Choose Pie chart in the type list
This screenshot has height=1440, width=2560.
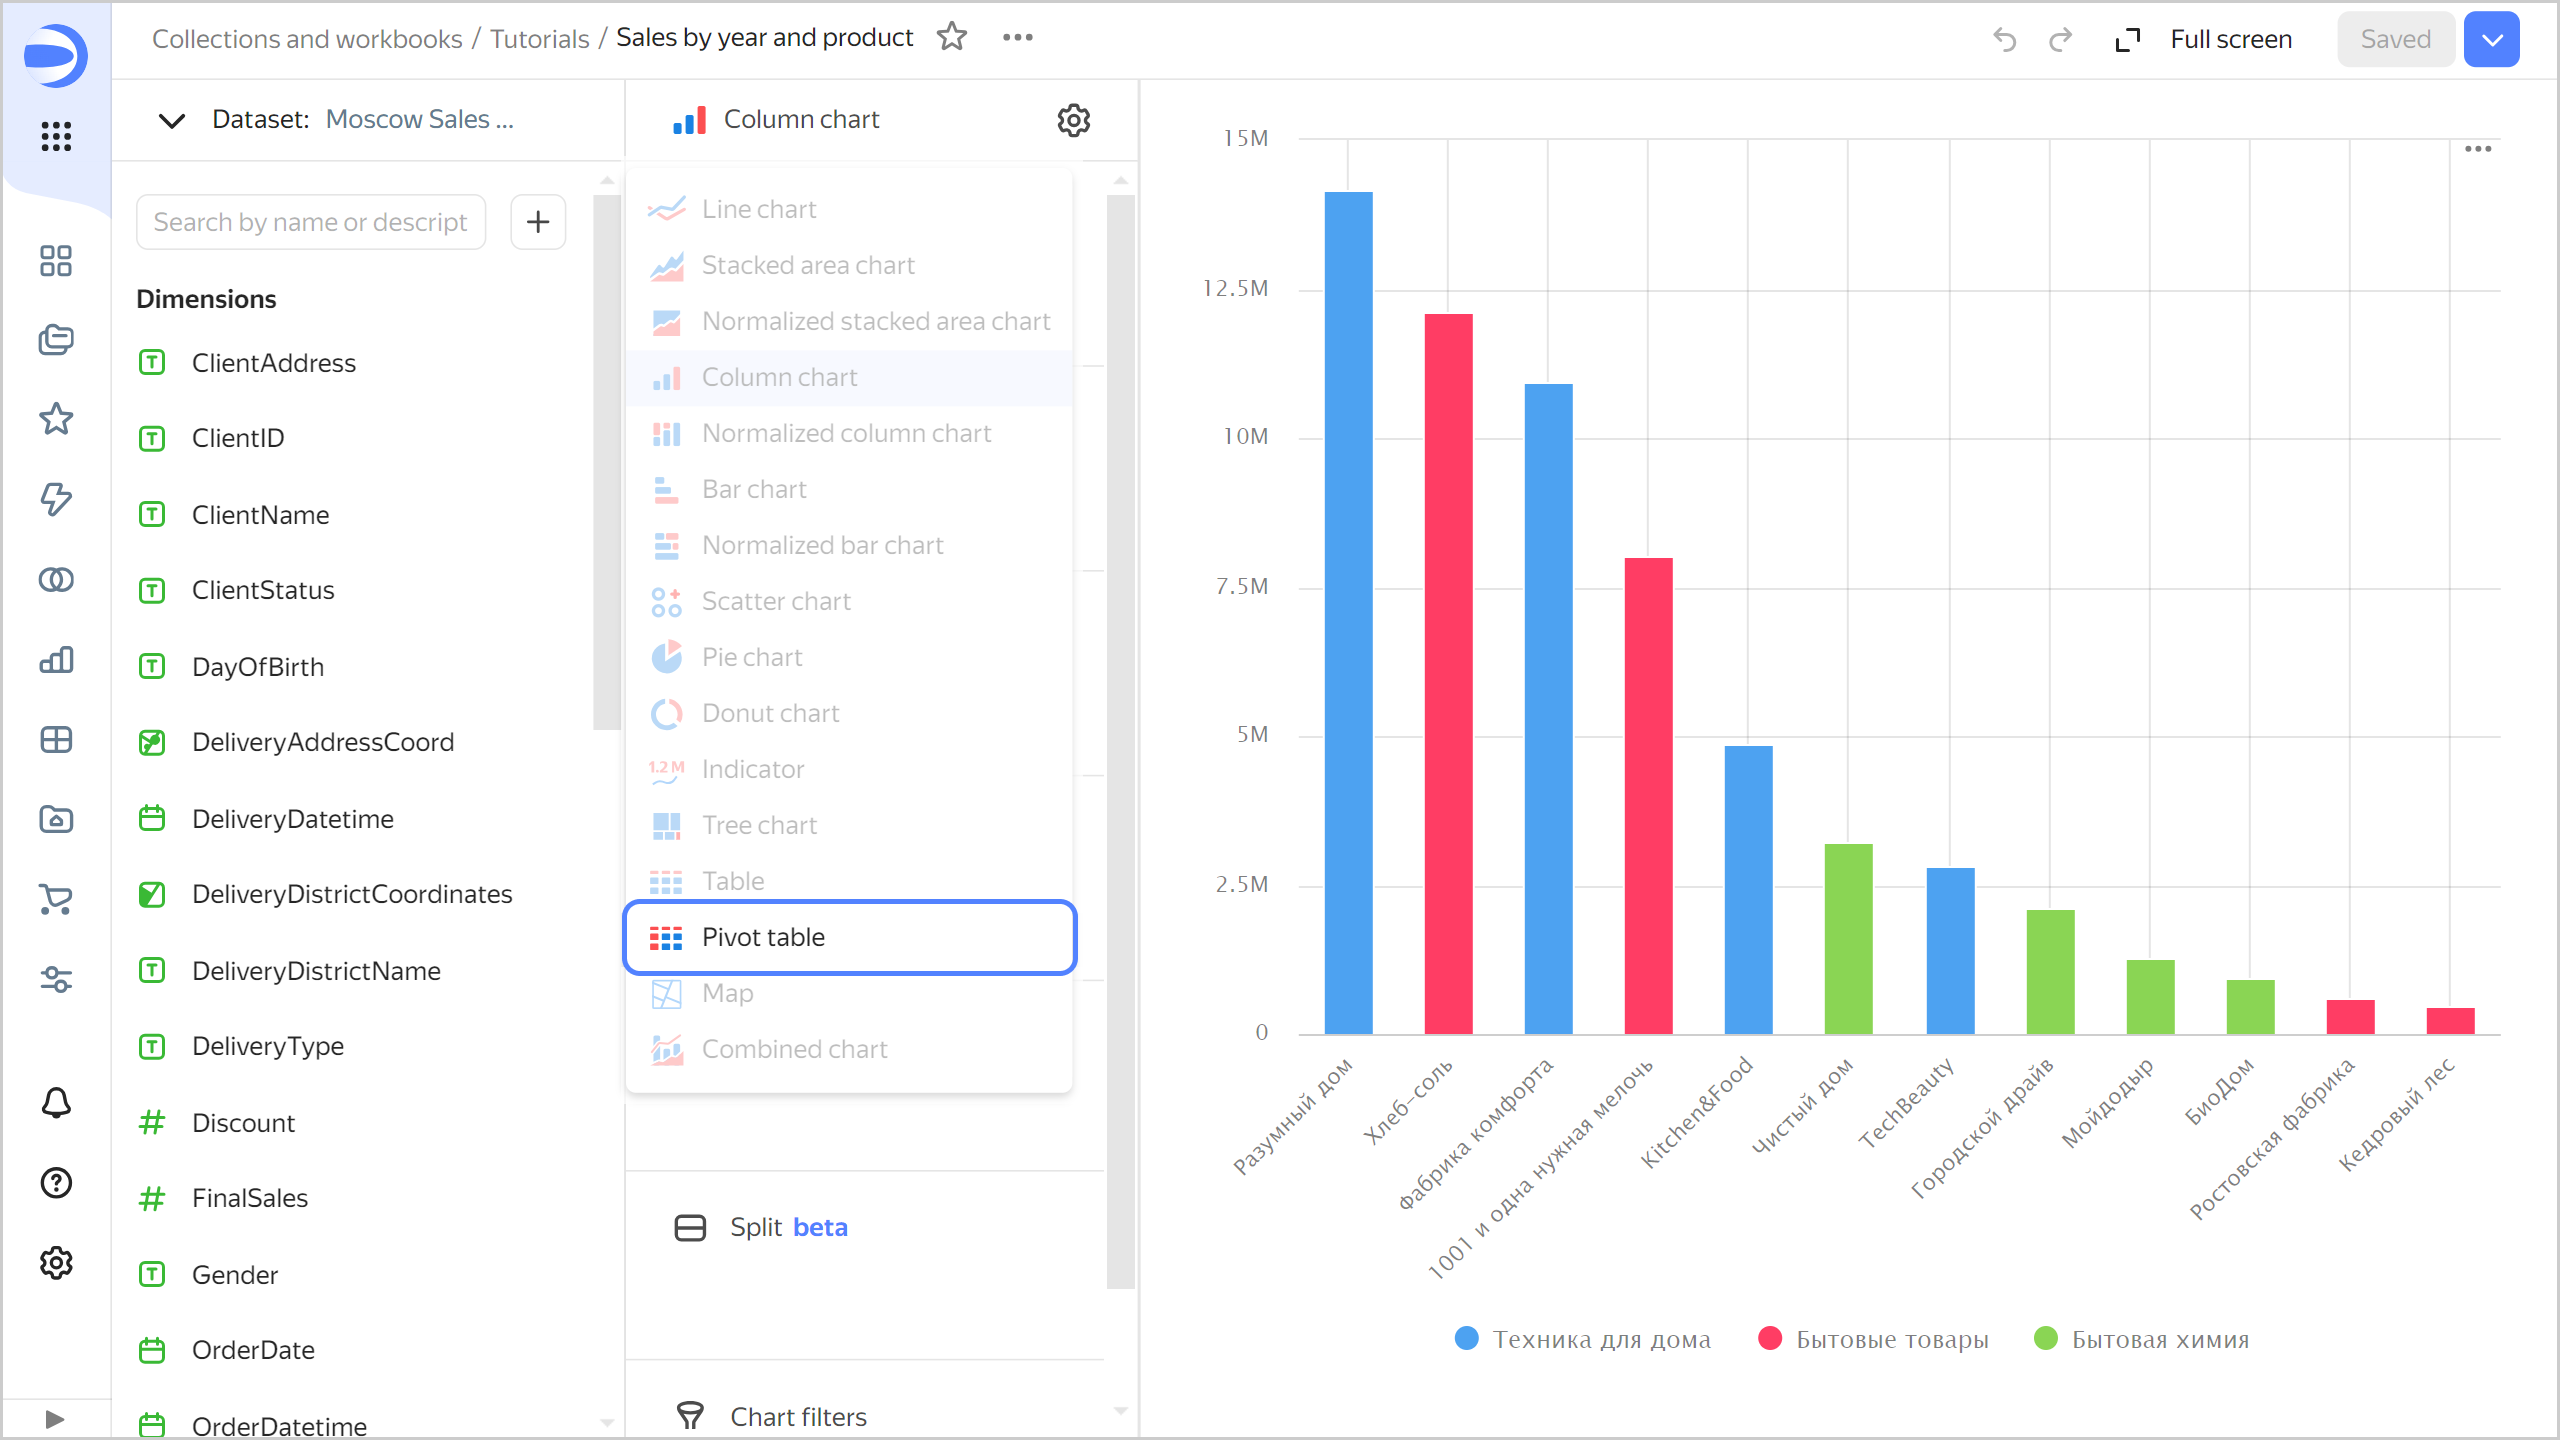click(x=752, y=657)
